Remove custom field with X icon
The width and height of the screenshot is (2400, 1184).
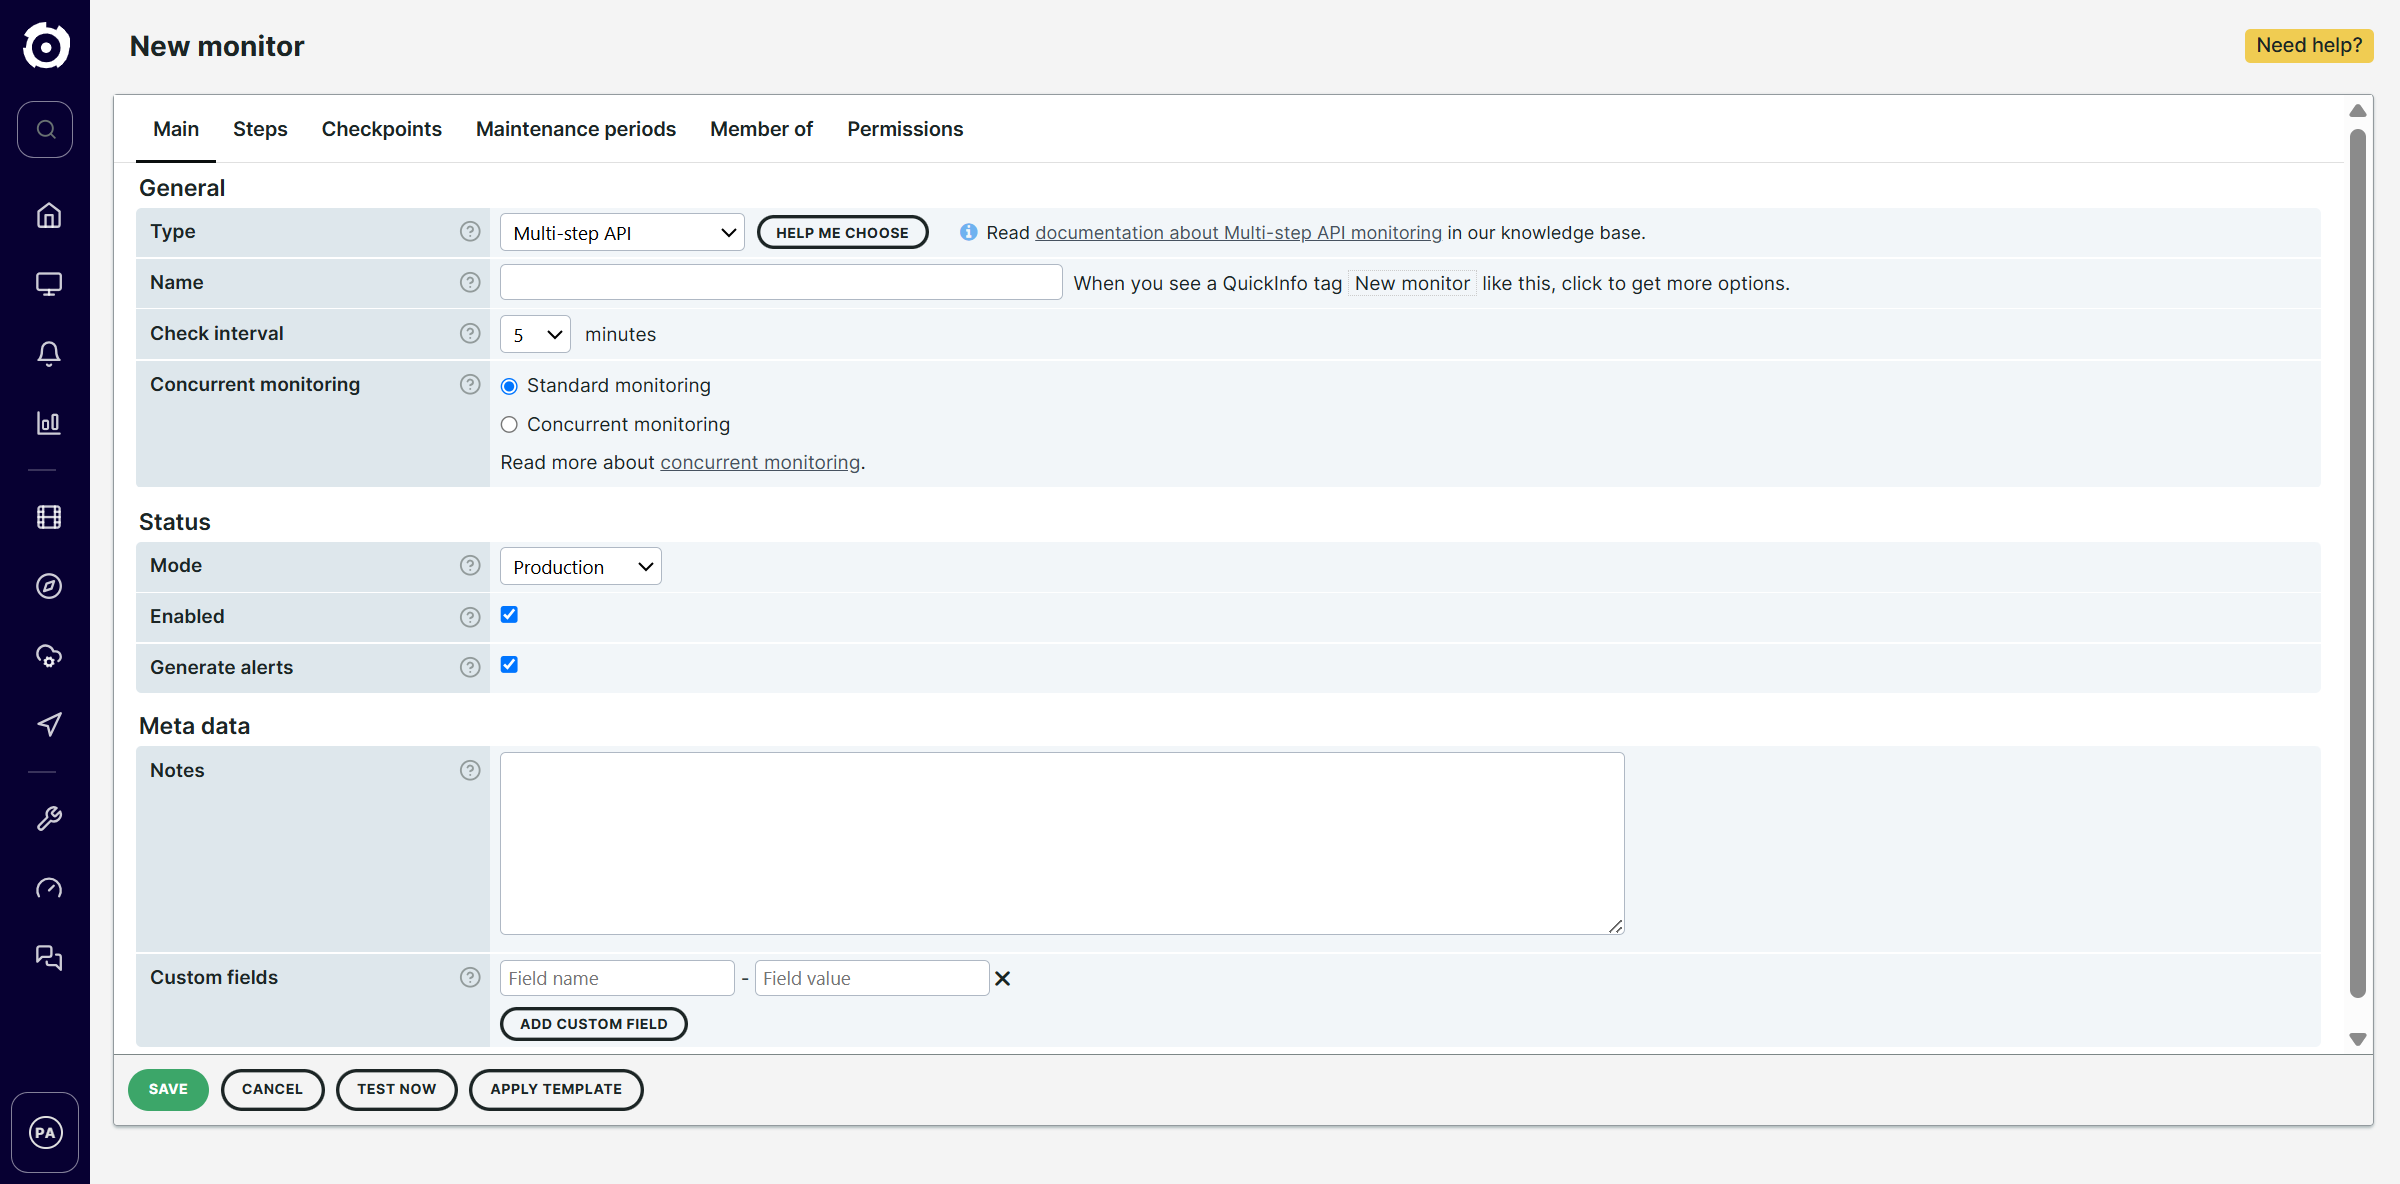tap(1002, 979)
